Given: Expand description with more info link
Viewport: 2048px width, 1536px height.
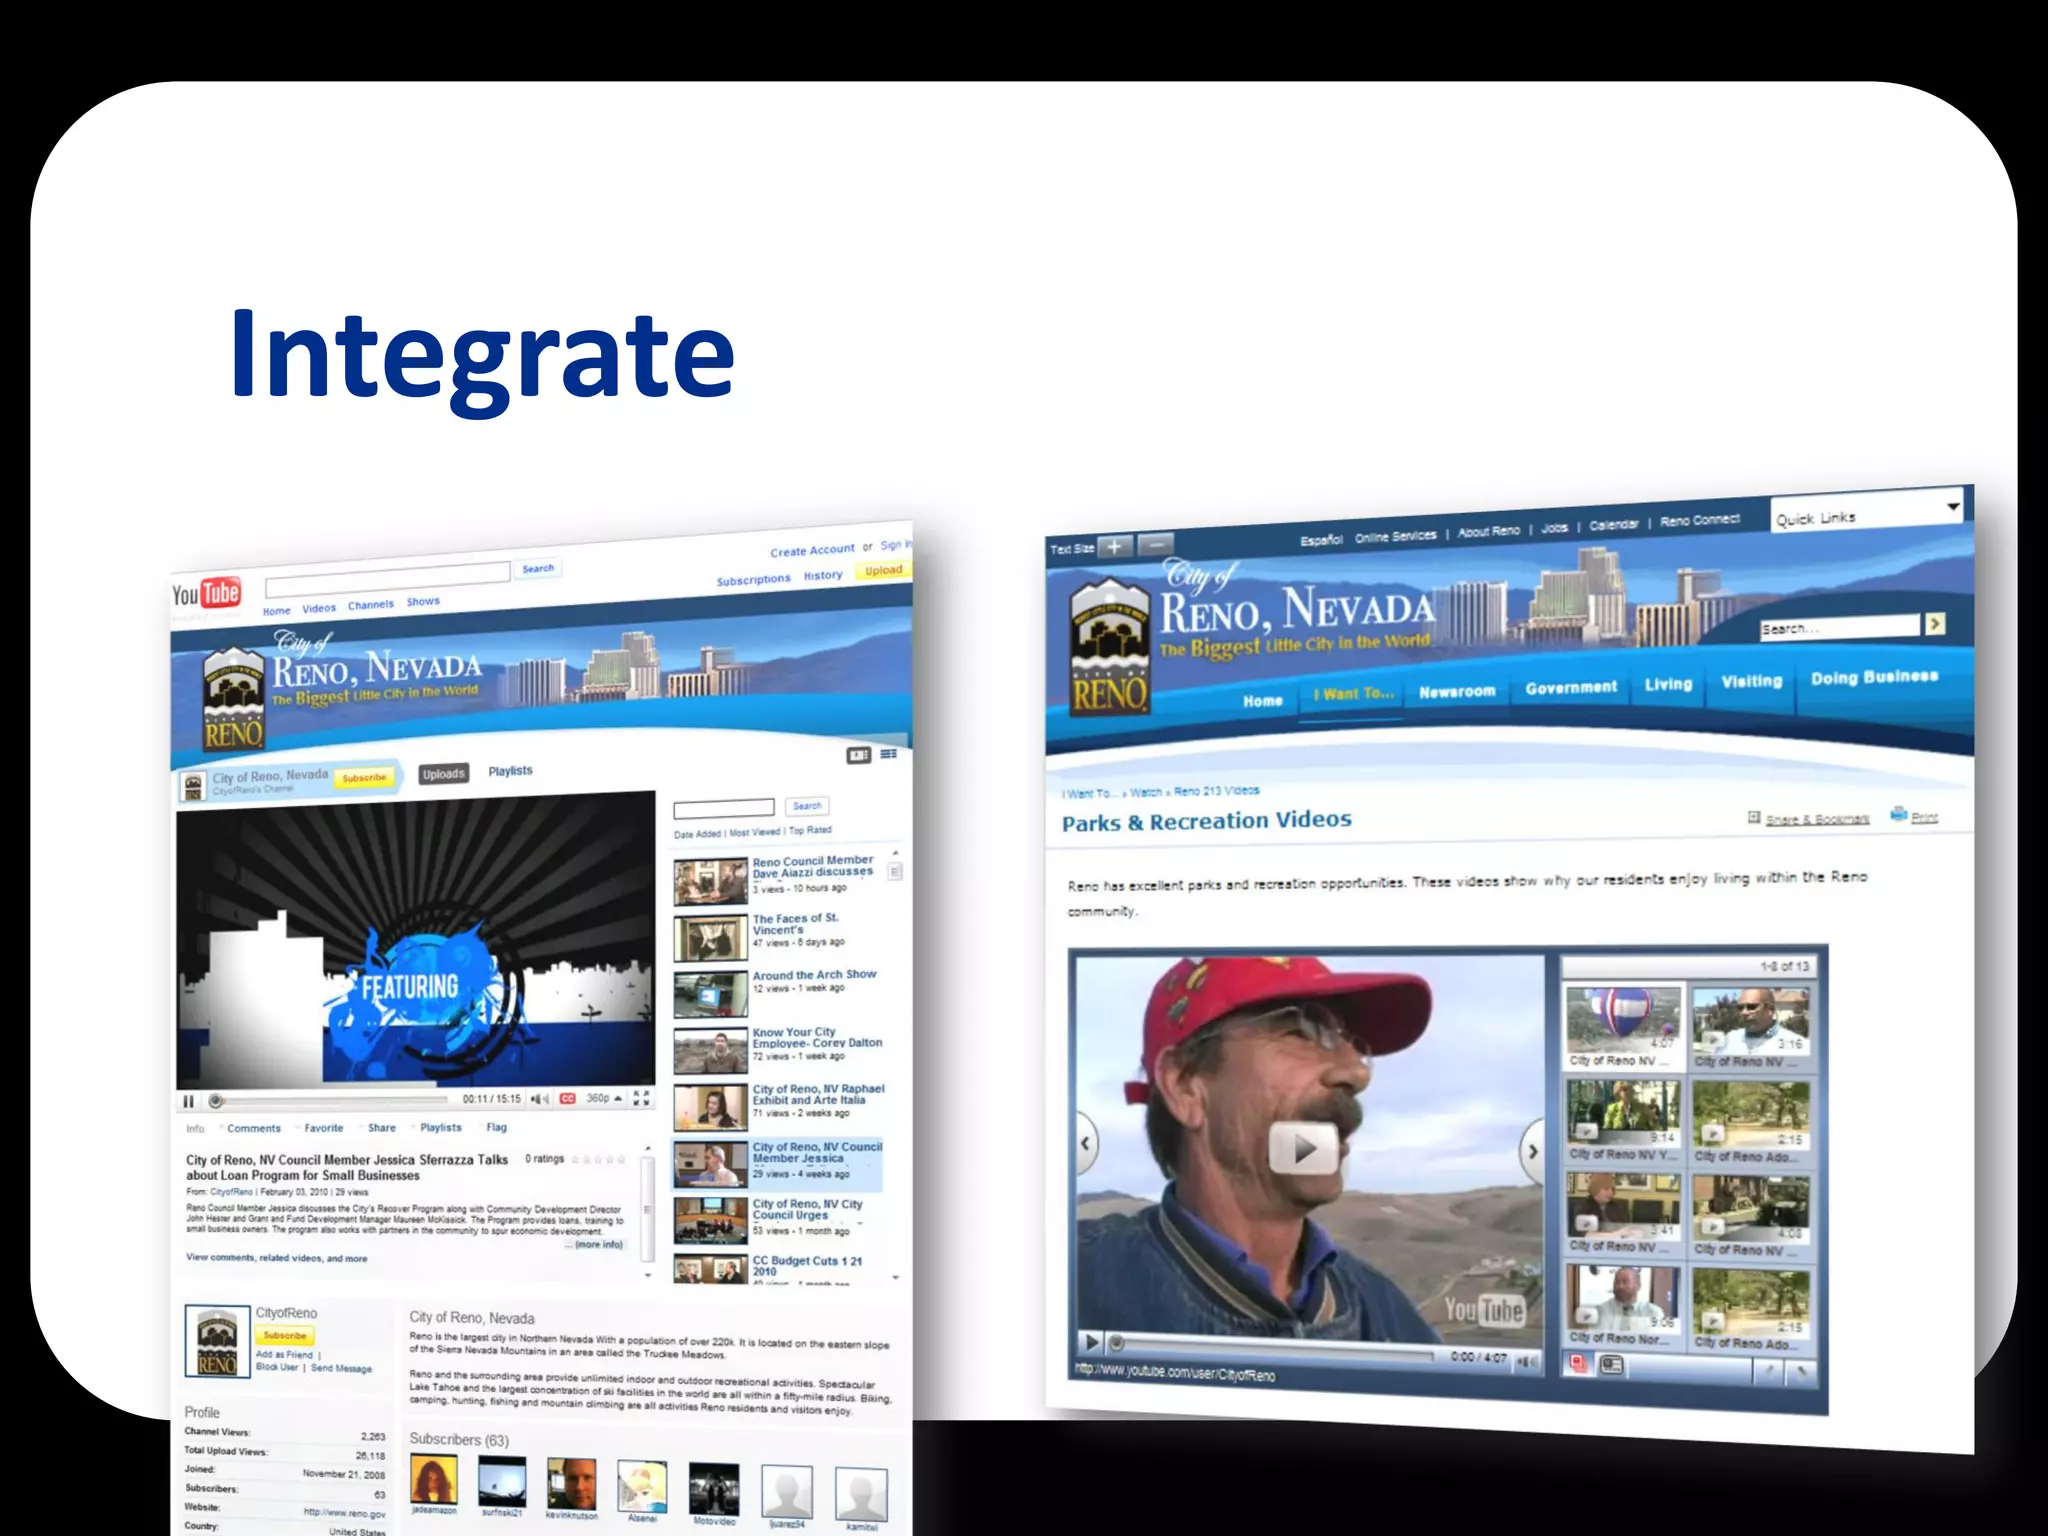Looking at the screenshot, I should click(x=598, y=1245).
